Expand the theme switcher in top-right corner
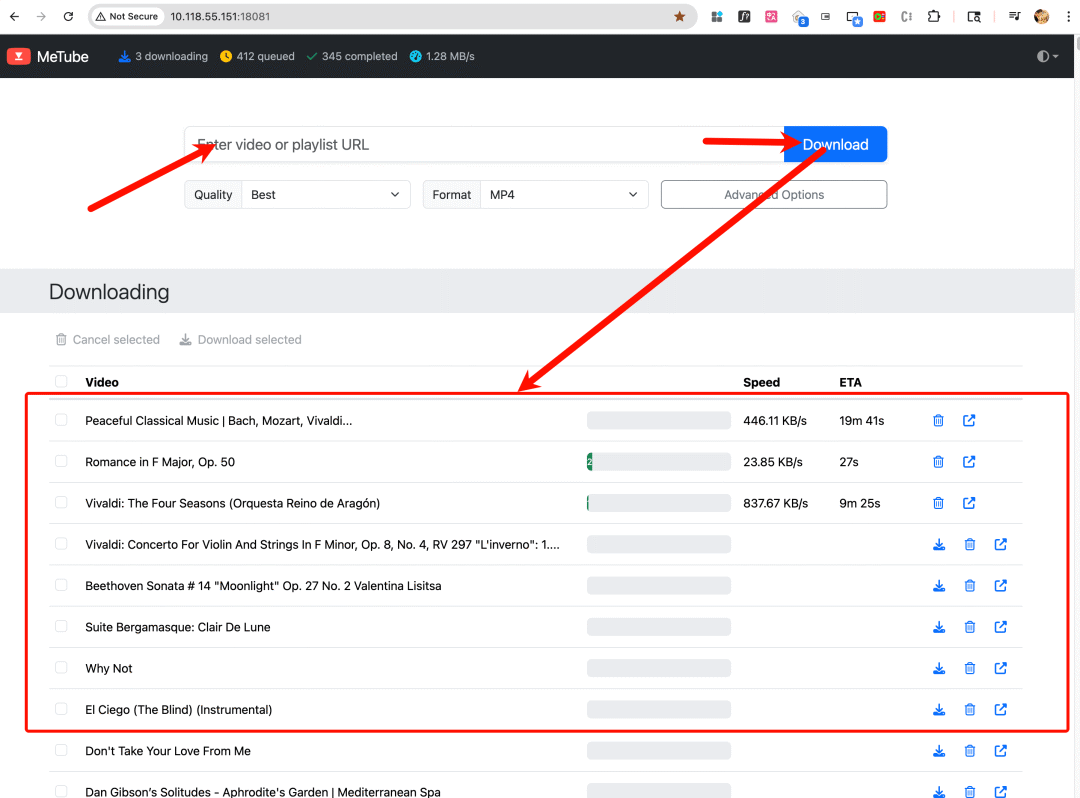The height and width of the screenshot is (798, 1080). (x=1048, y=57)
